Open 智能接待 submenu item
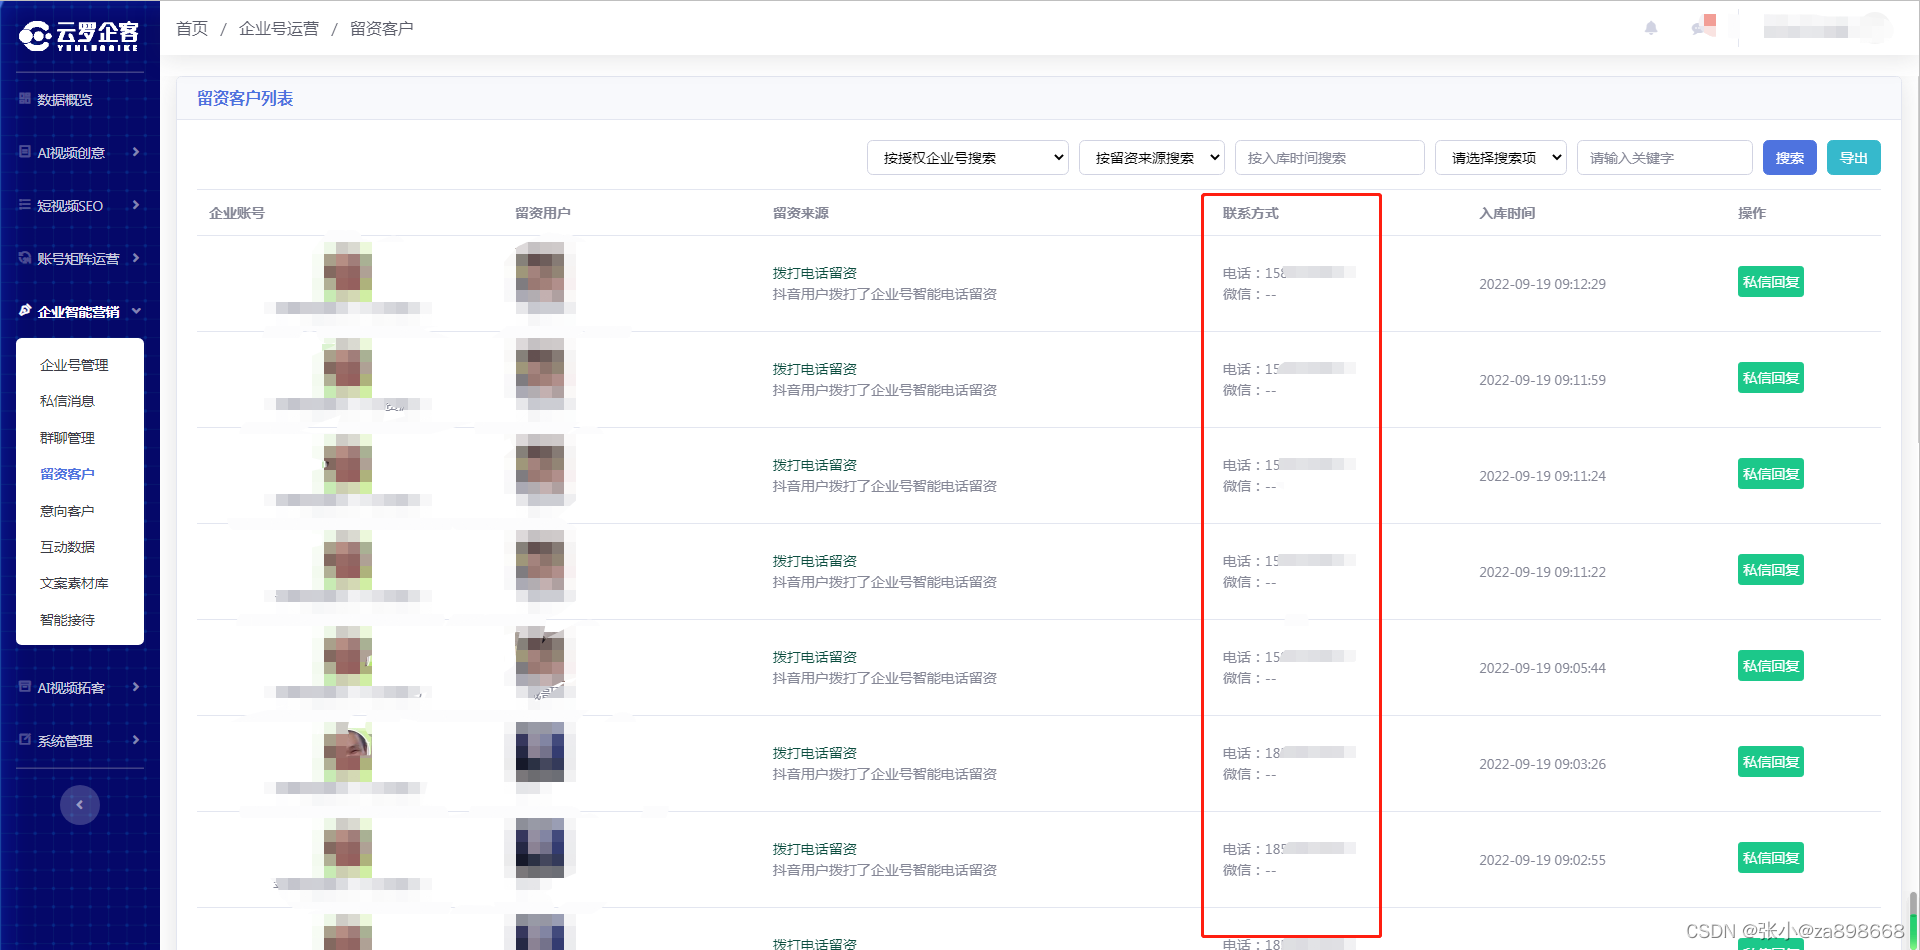 coord(68,620)
